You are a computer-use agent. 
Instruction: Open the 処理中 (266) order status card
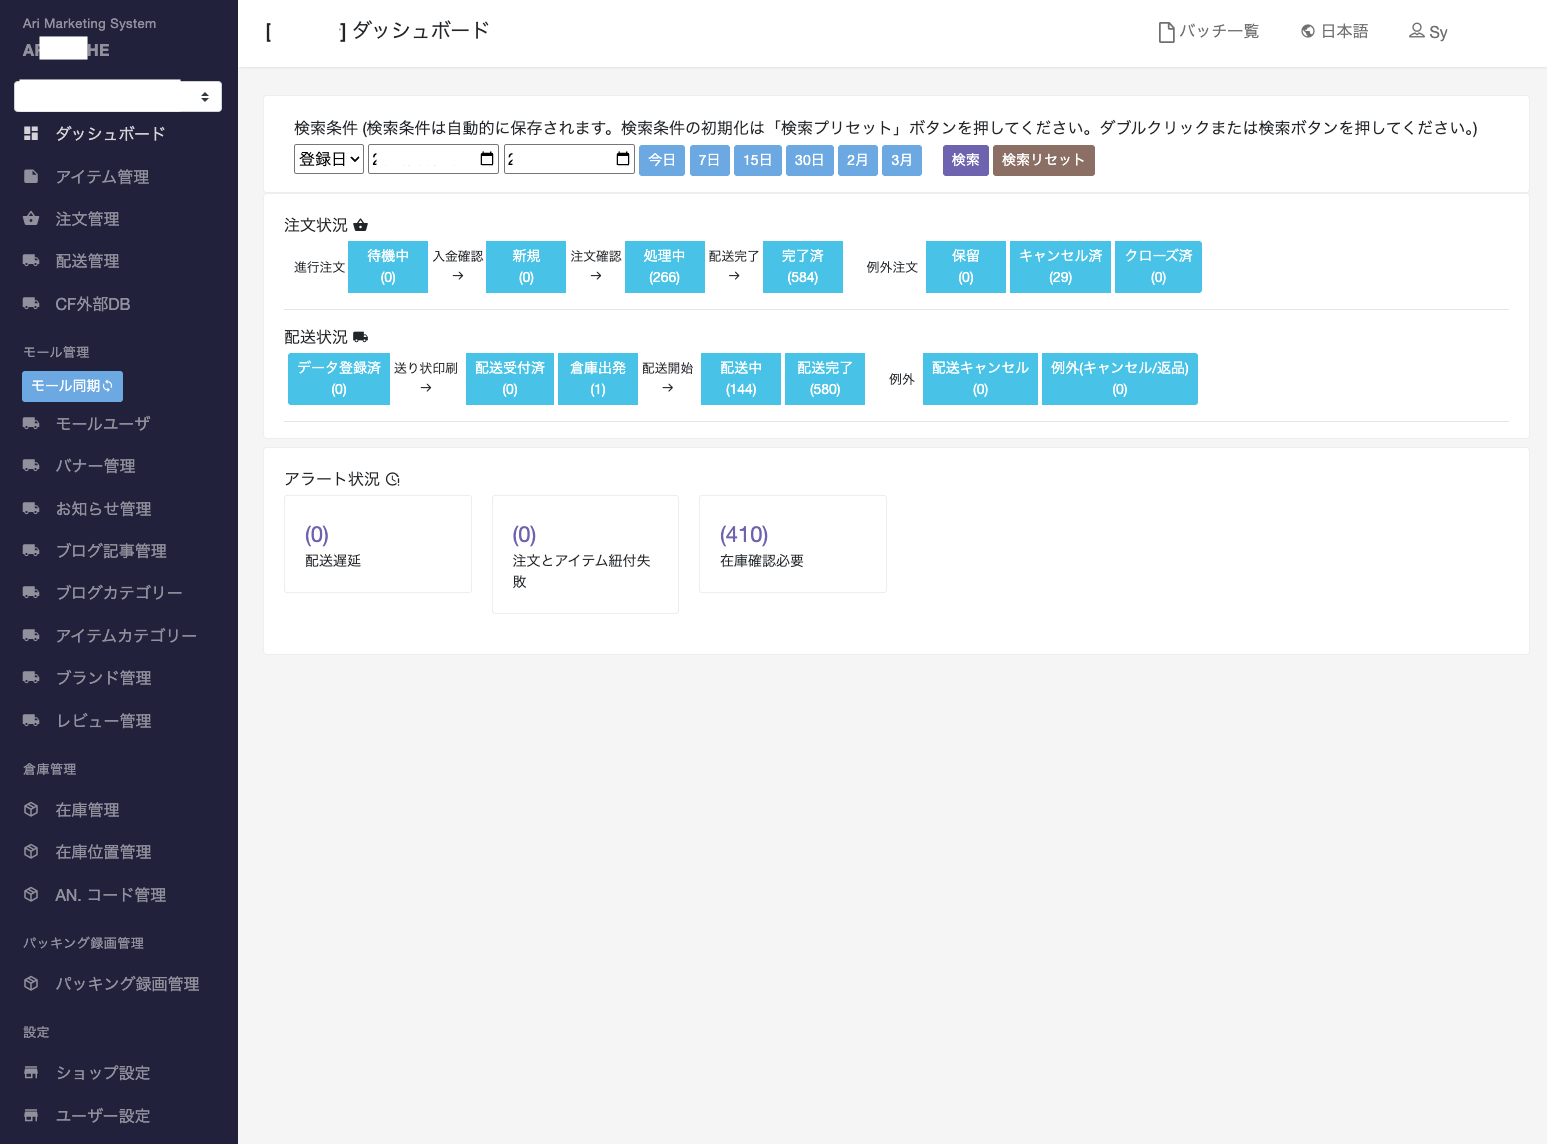point(664,267)
